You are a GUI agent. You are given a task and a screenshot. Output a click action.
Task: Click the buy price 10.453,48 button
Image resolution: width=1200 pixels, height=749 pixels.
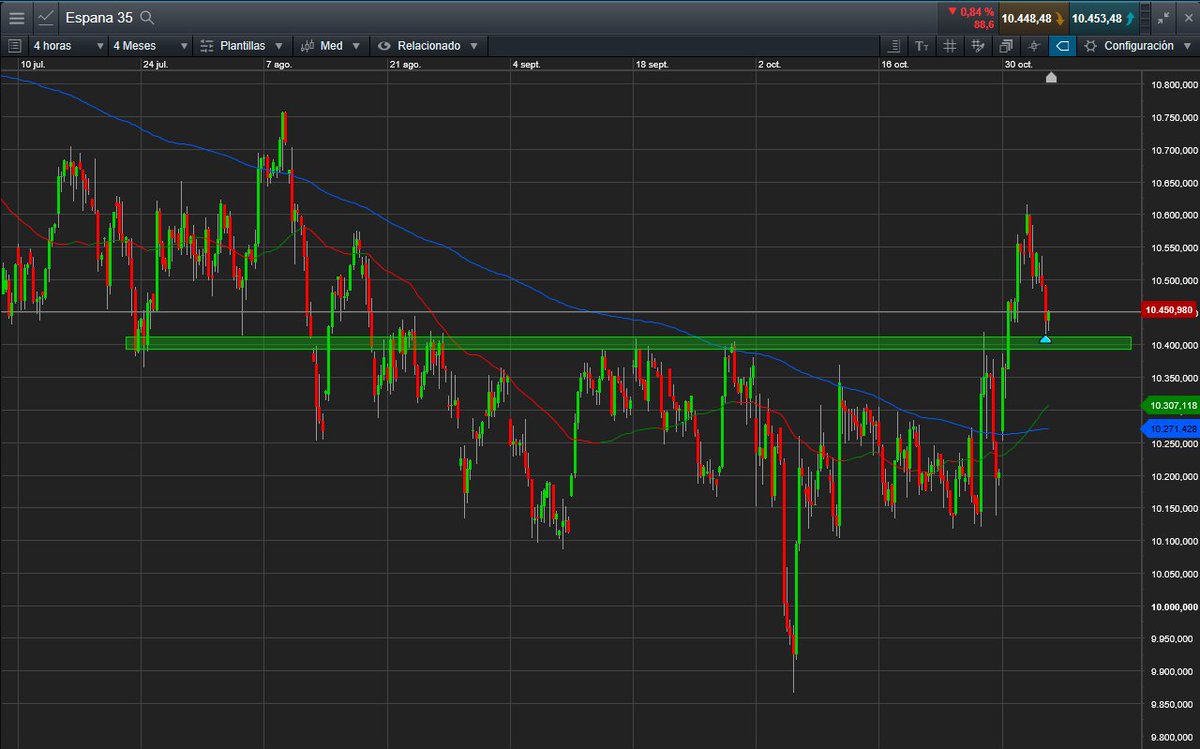1103,18
